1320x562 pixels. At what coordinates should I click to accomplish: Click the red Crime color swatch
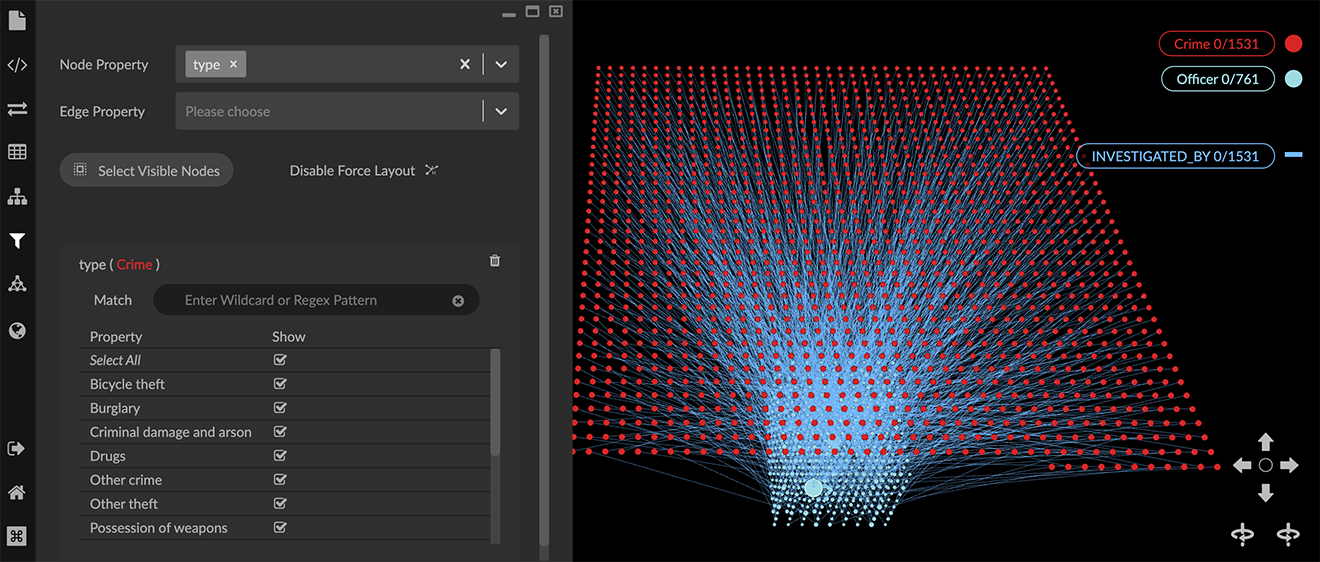tap(1293, 44)
